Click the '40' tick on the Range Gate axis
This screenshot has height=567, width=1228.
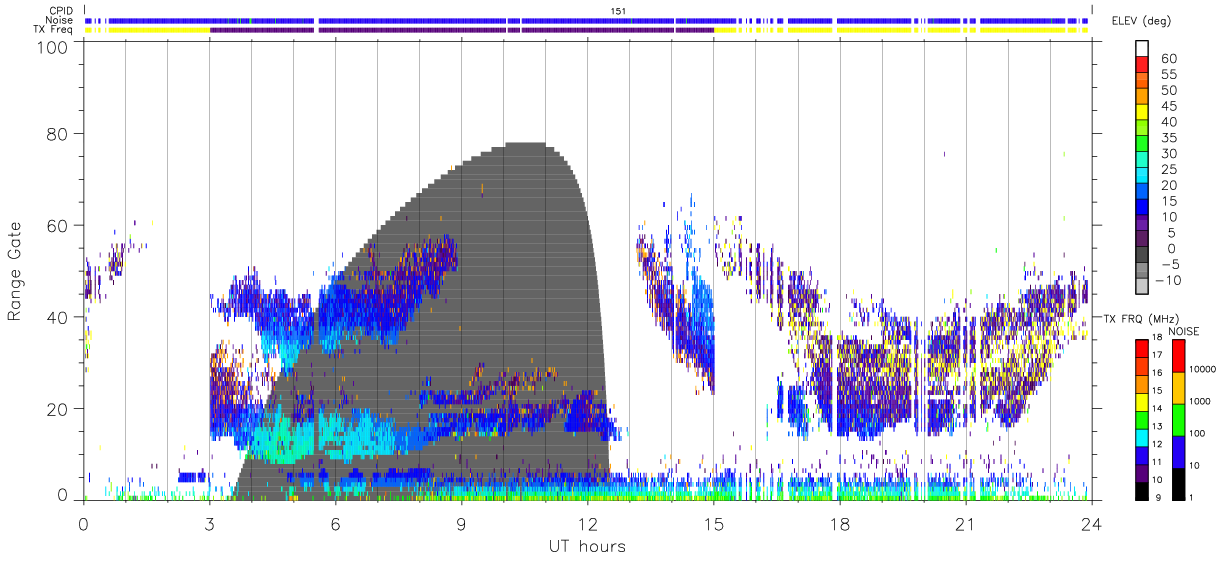(57, 317)
